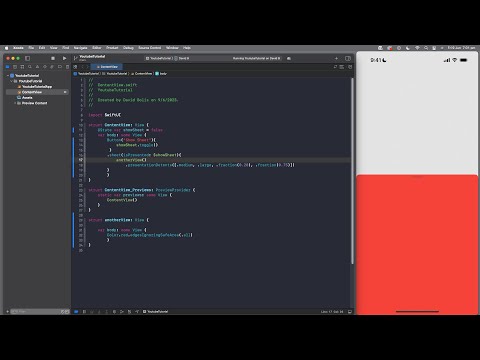Click the Line 17 Col position indicator
This screenshot has width=480, height=360.
pyautogui.click(x=332, y=312)
